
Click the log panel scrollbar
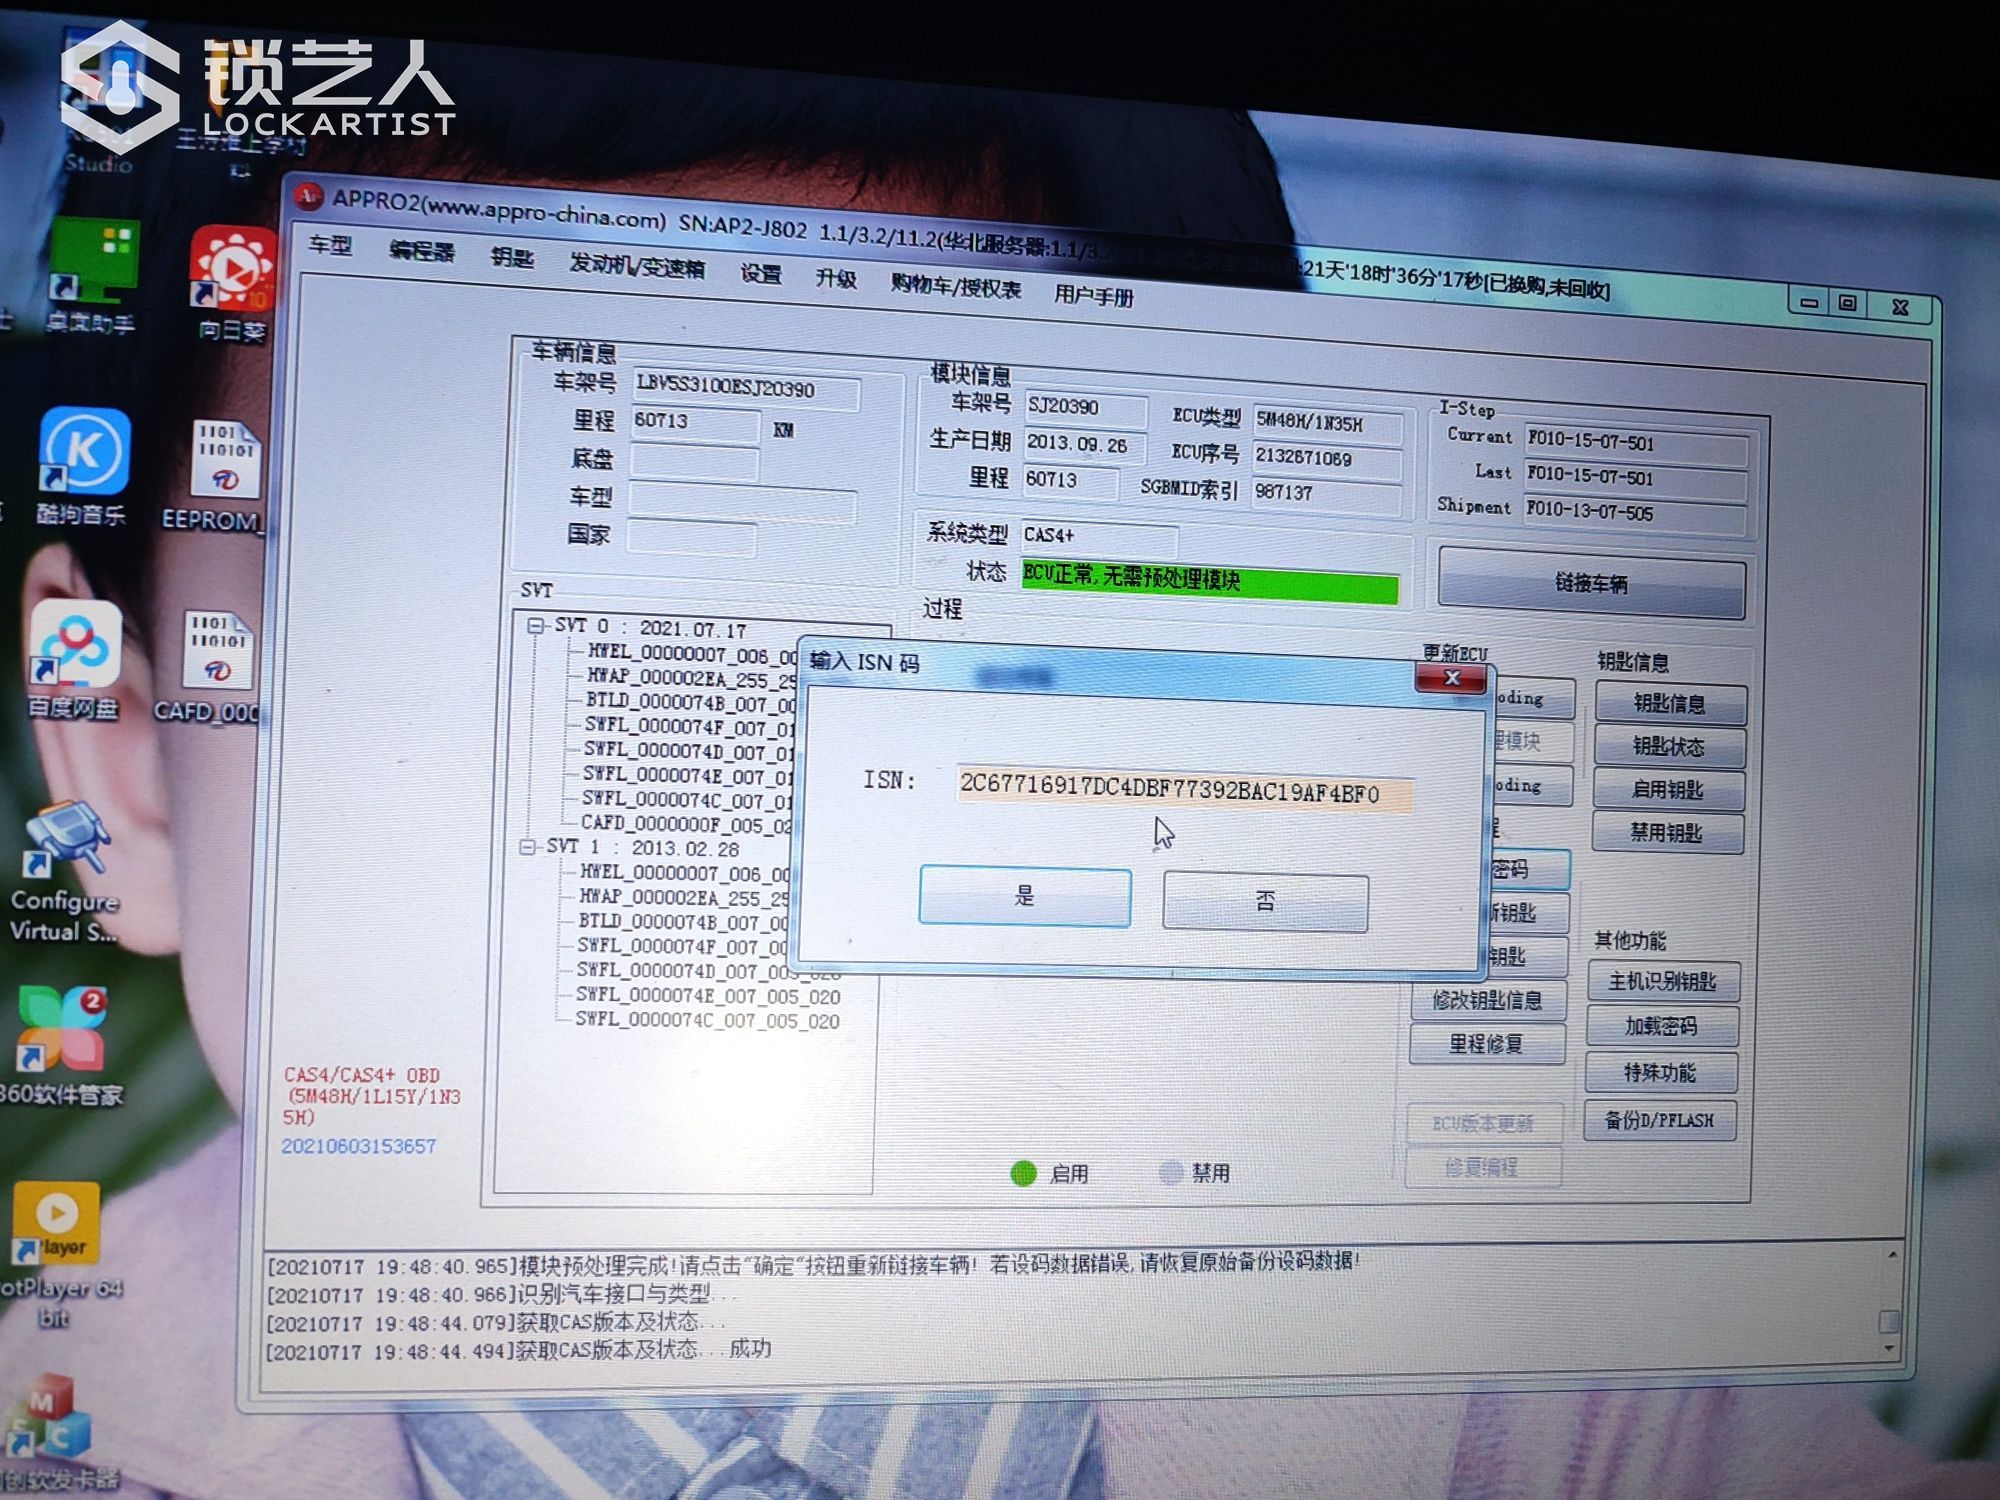(x=1890, y=1320)
